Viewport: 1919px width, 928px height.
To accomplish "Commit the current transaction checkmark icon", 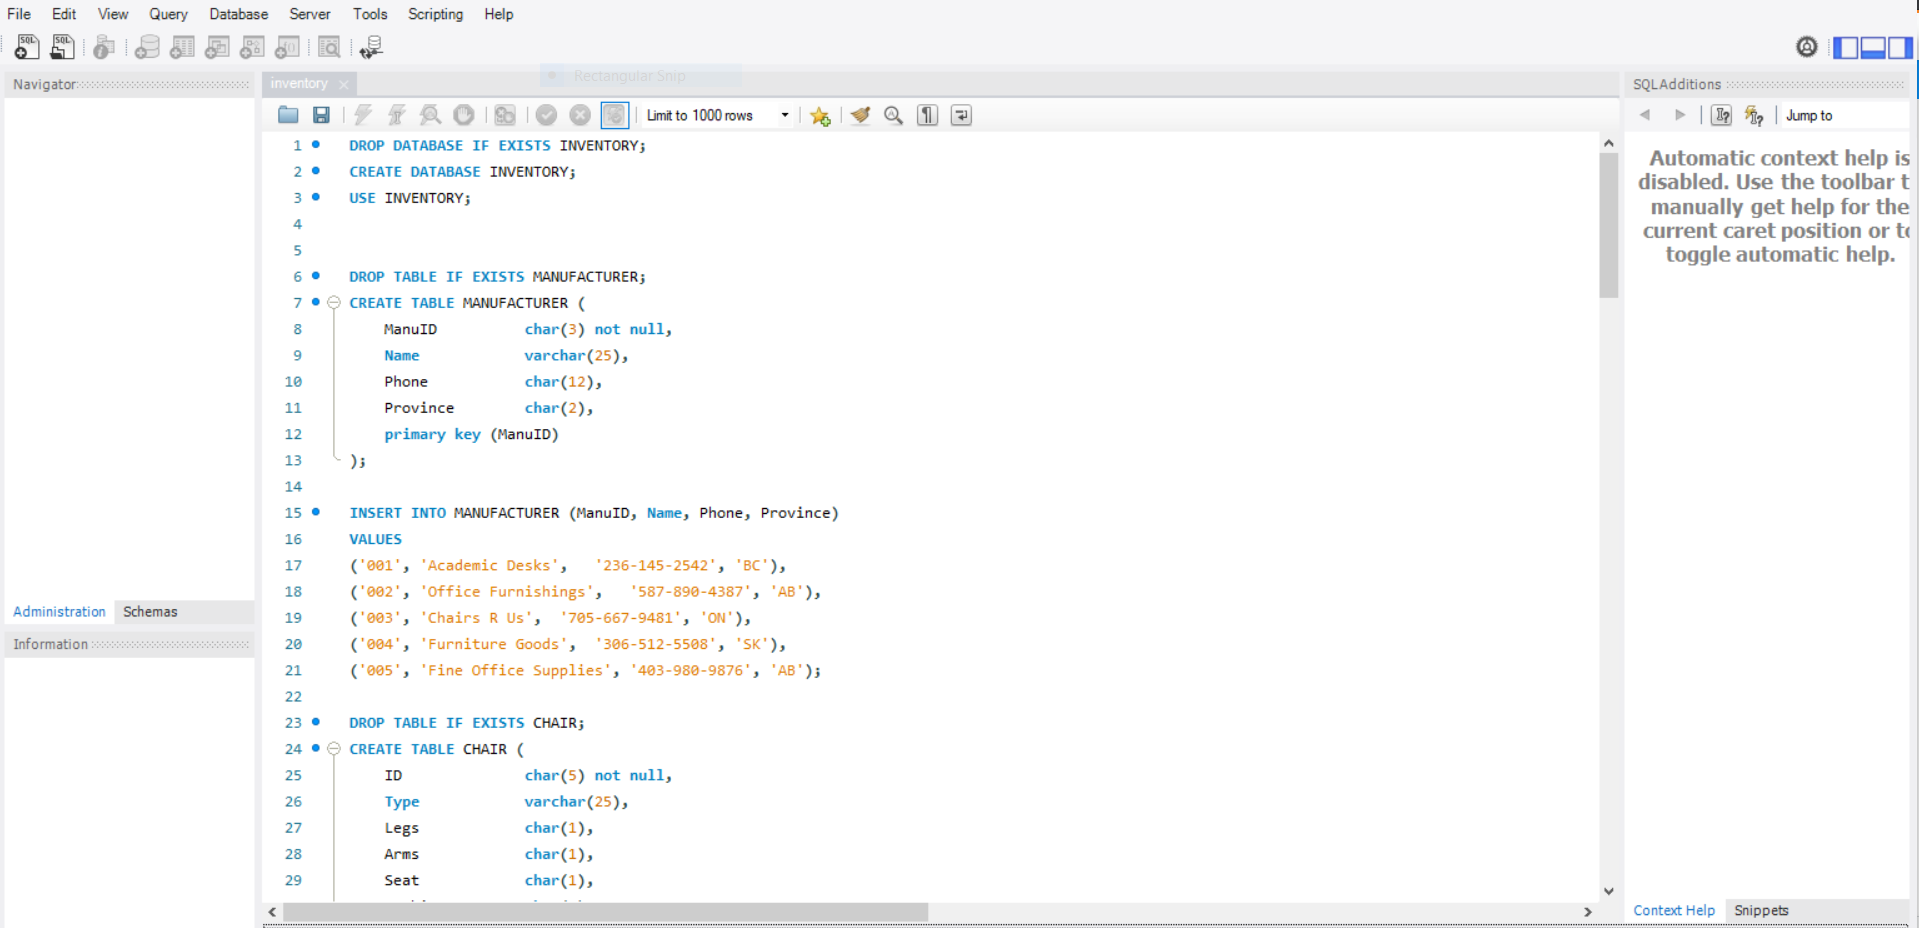I will tap(546, 115).
